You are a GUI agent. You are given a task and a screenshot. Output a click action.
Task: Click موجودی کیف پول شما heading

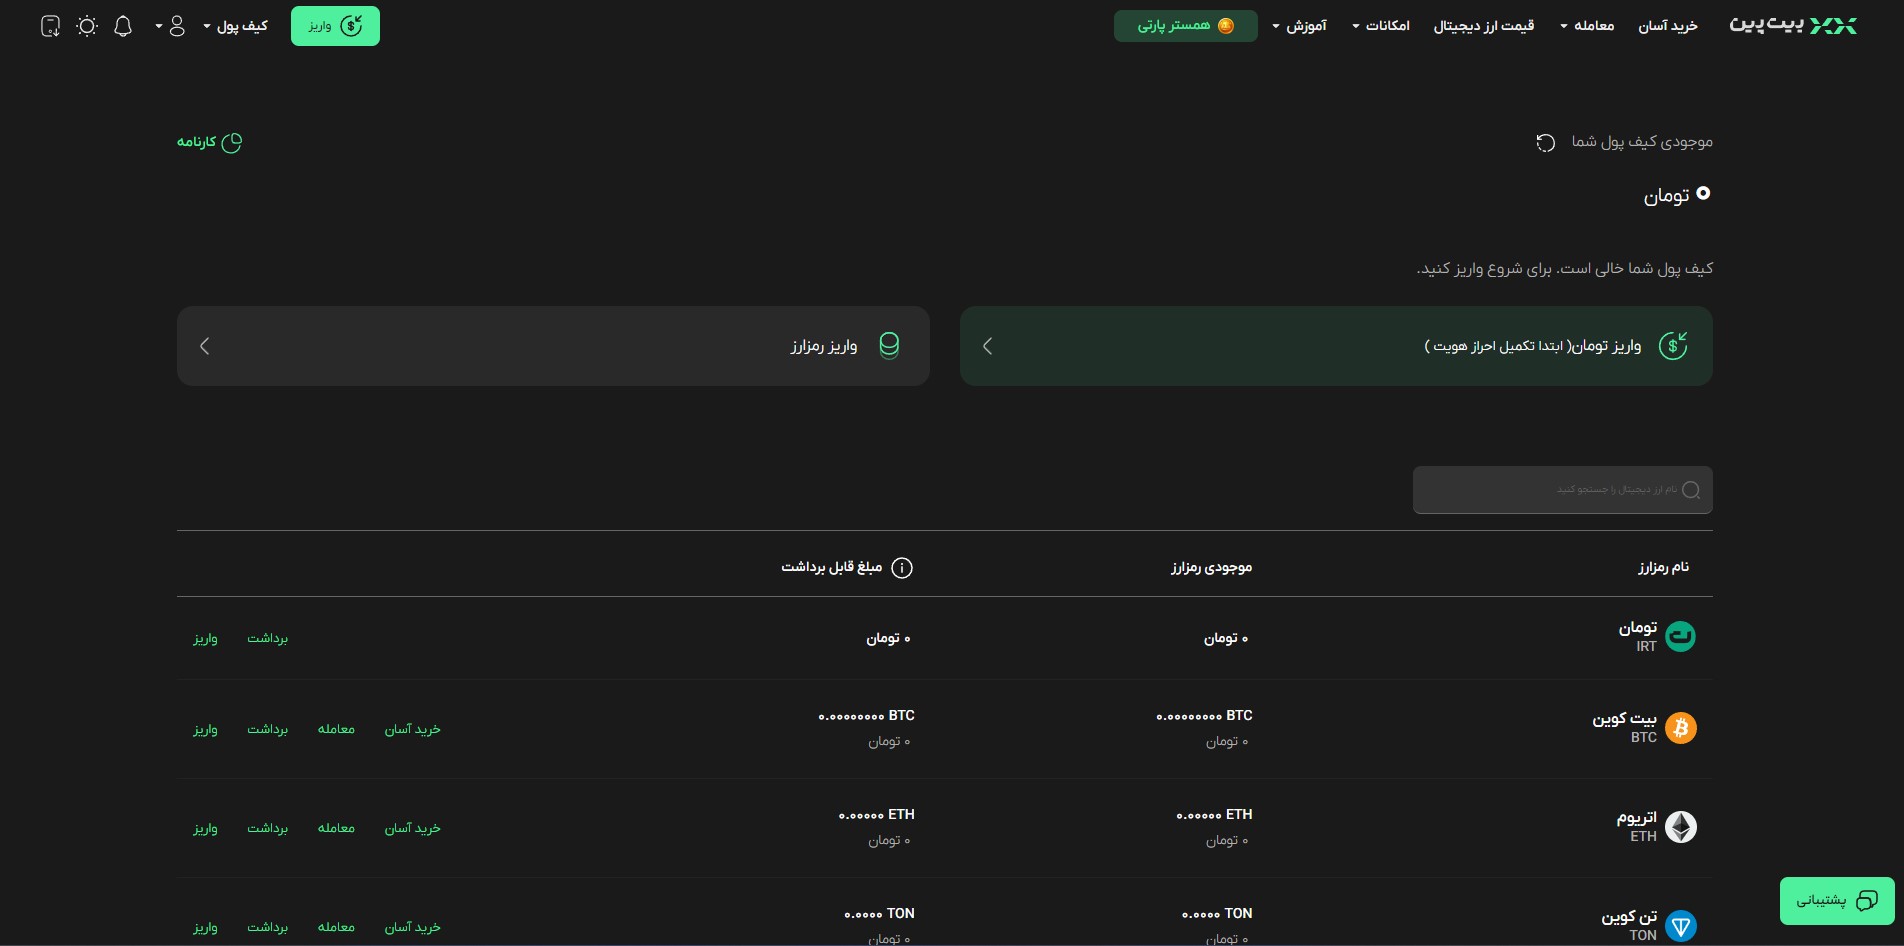[1642, 142]
